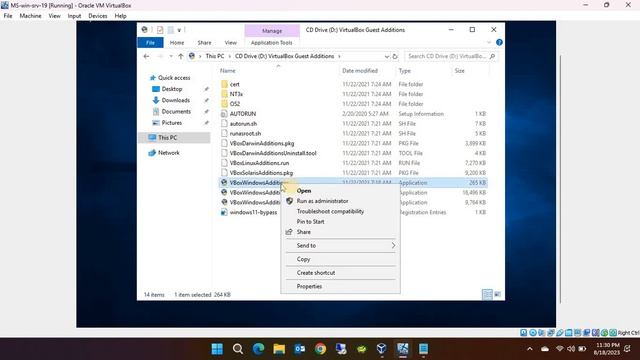
Task: Click Copy in the context menu
Action: coord(303,259)
